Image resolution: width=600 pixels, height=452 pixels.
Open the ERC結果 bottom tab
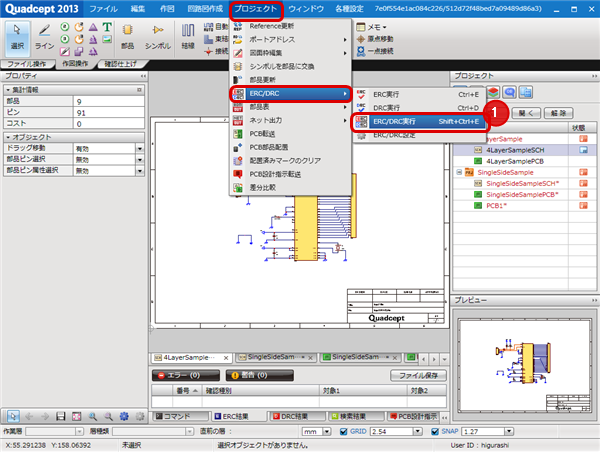(239, 416)
